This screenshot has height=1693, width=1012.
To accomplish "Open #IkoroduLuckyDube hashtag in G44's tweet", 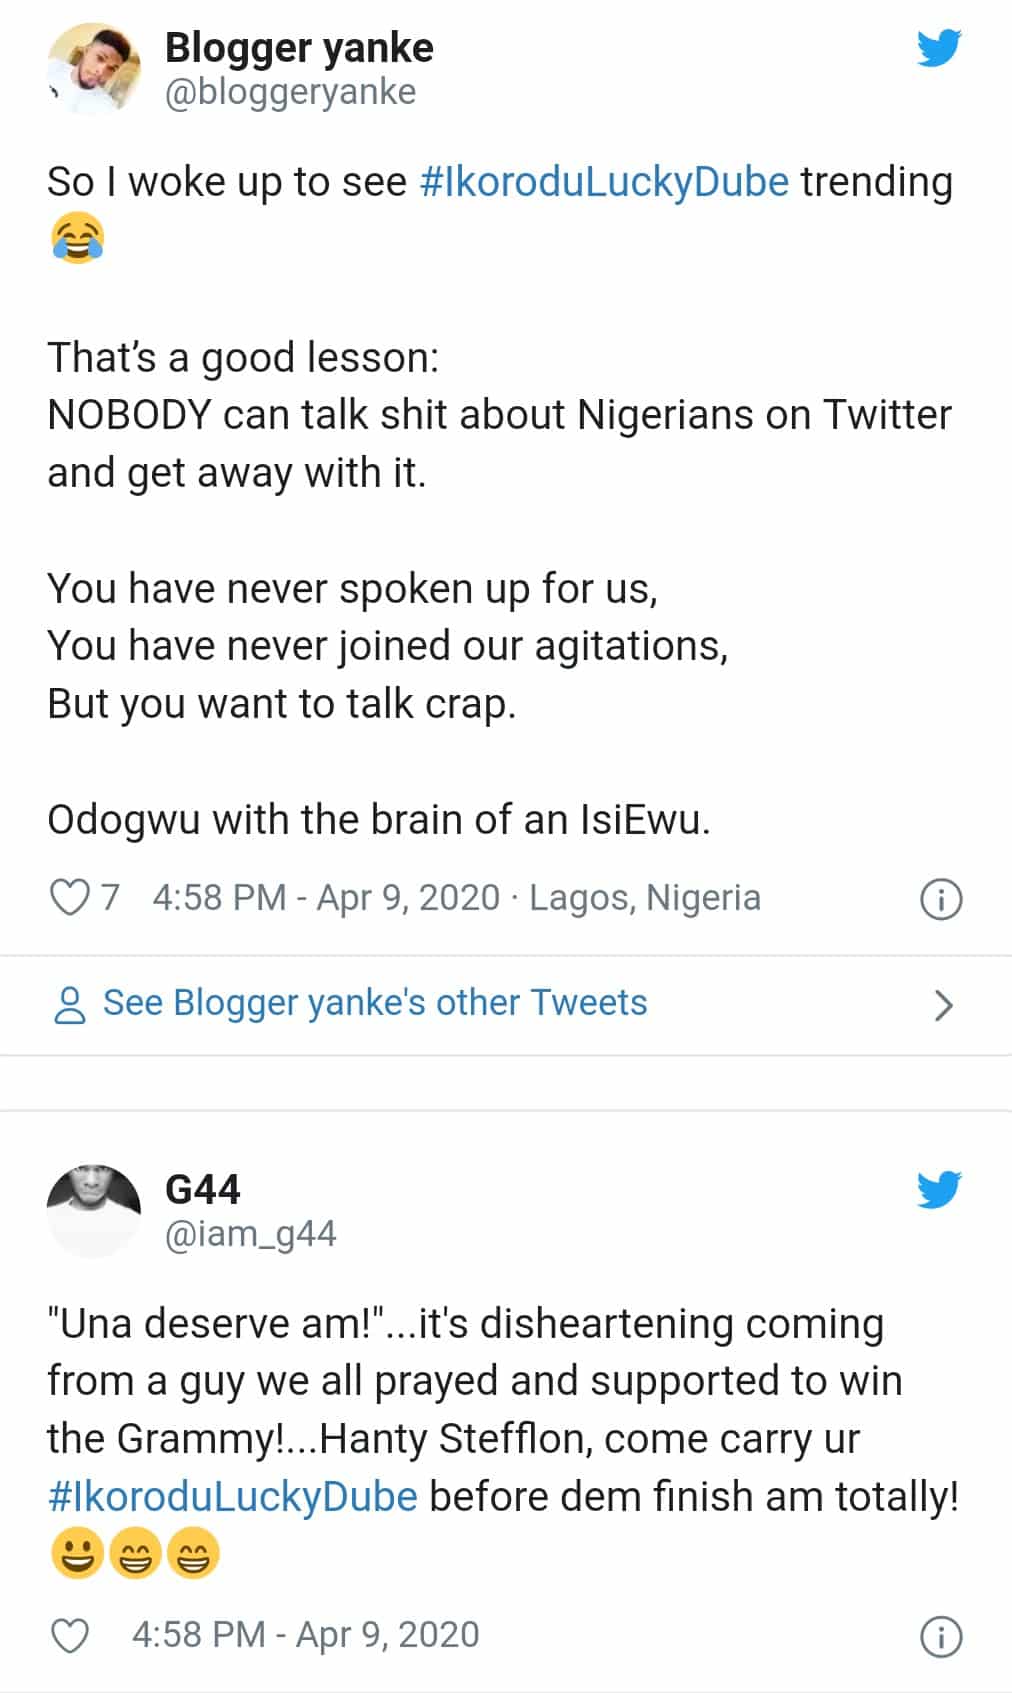I will (x=232, y=1497).
